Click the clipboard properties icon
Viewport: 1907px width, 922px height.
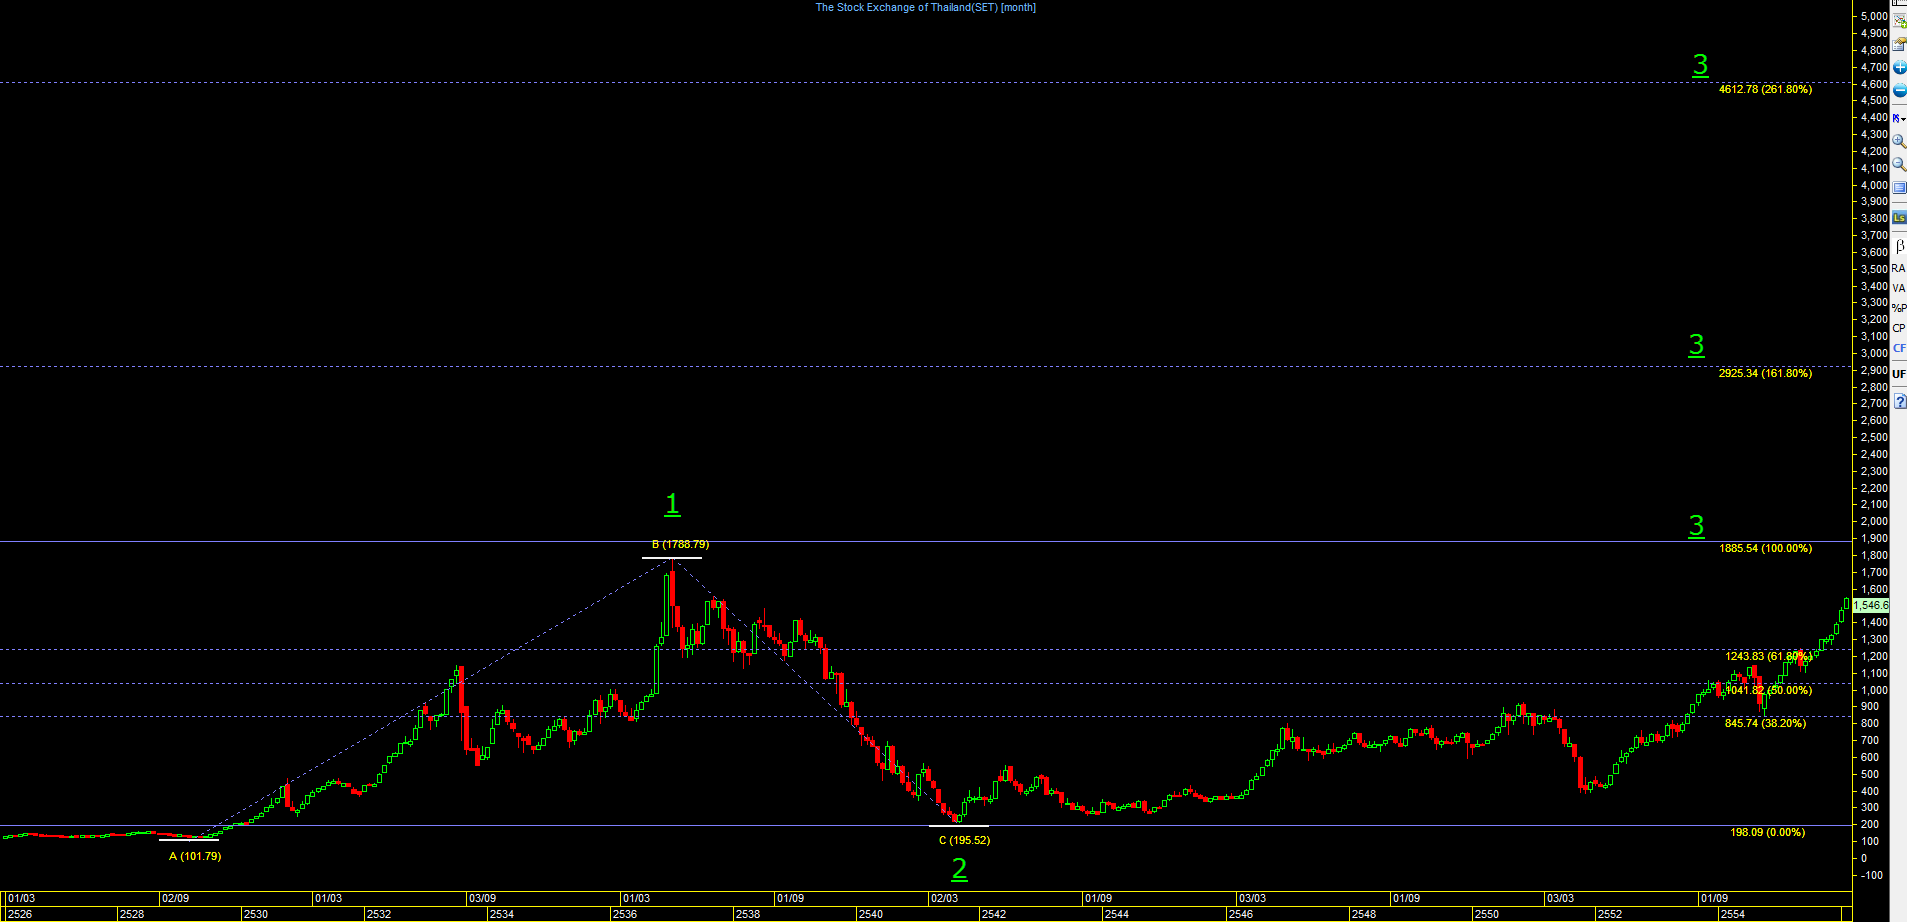[1899, 44]
